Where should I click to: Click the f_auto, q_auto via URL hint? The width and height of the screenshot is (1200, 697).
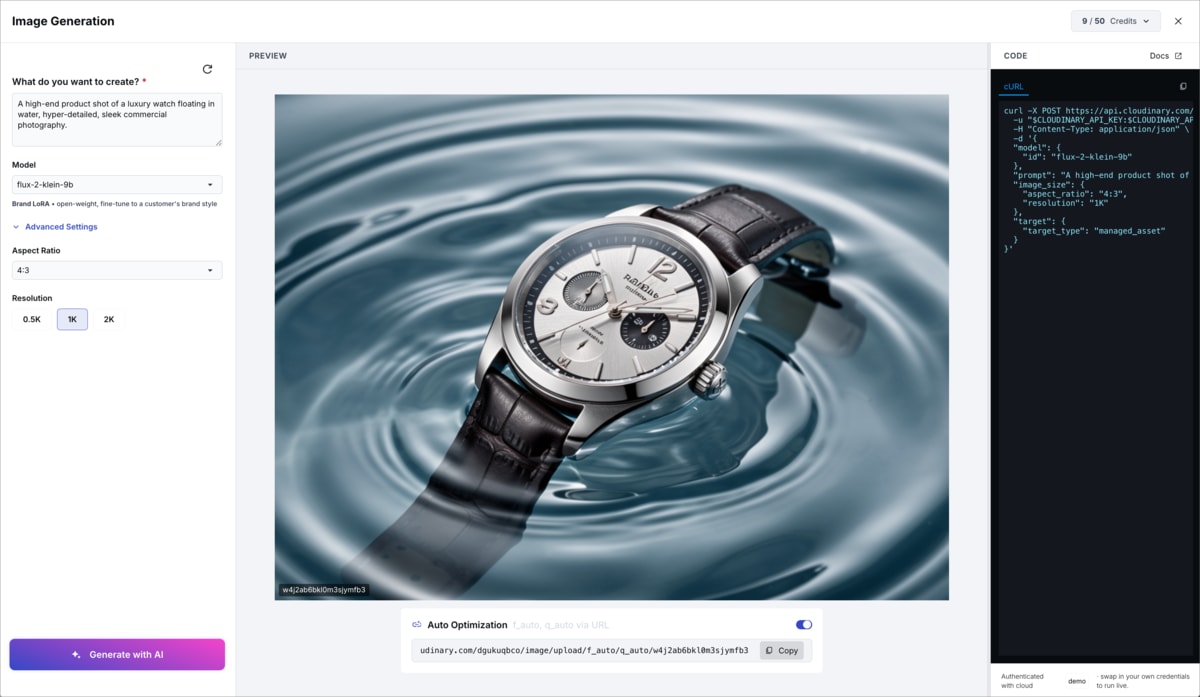coord(560,625)
